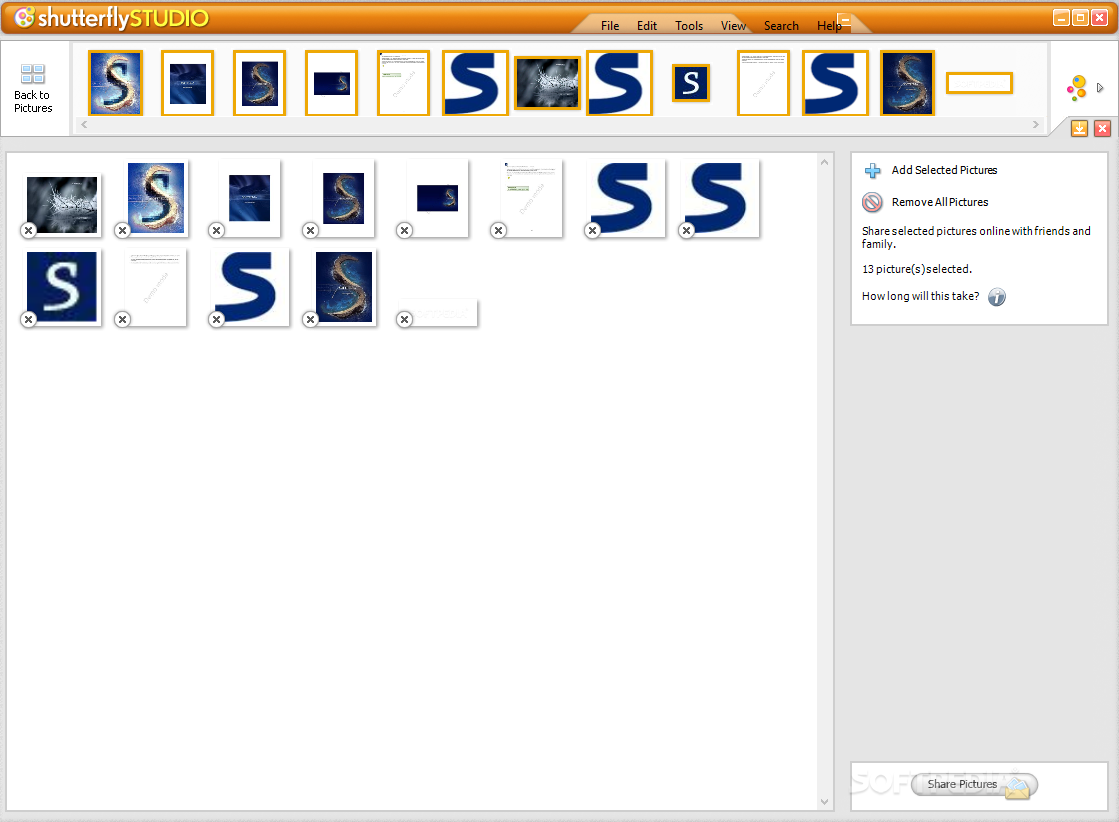Open the View menu

coord(733,26)
